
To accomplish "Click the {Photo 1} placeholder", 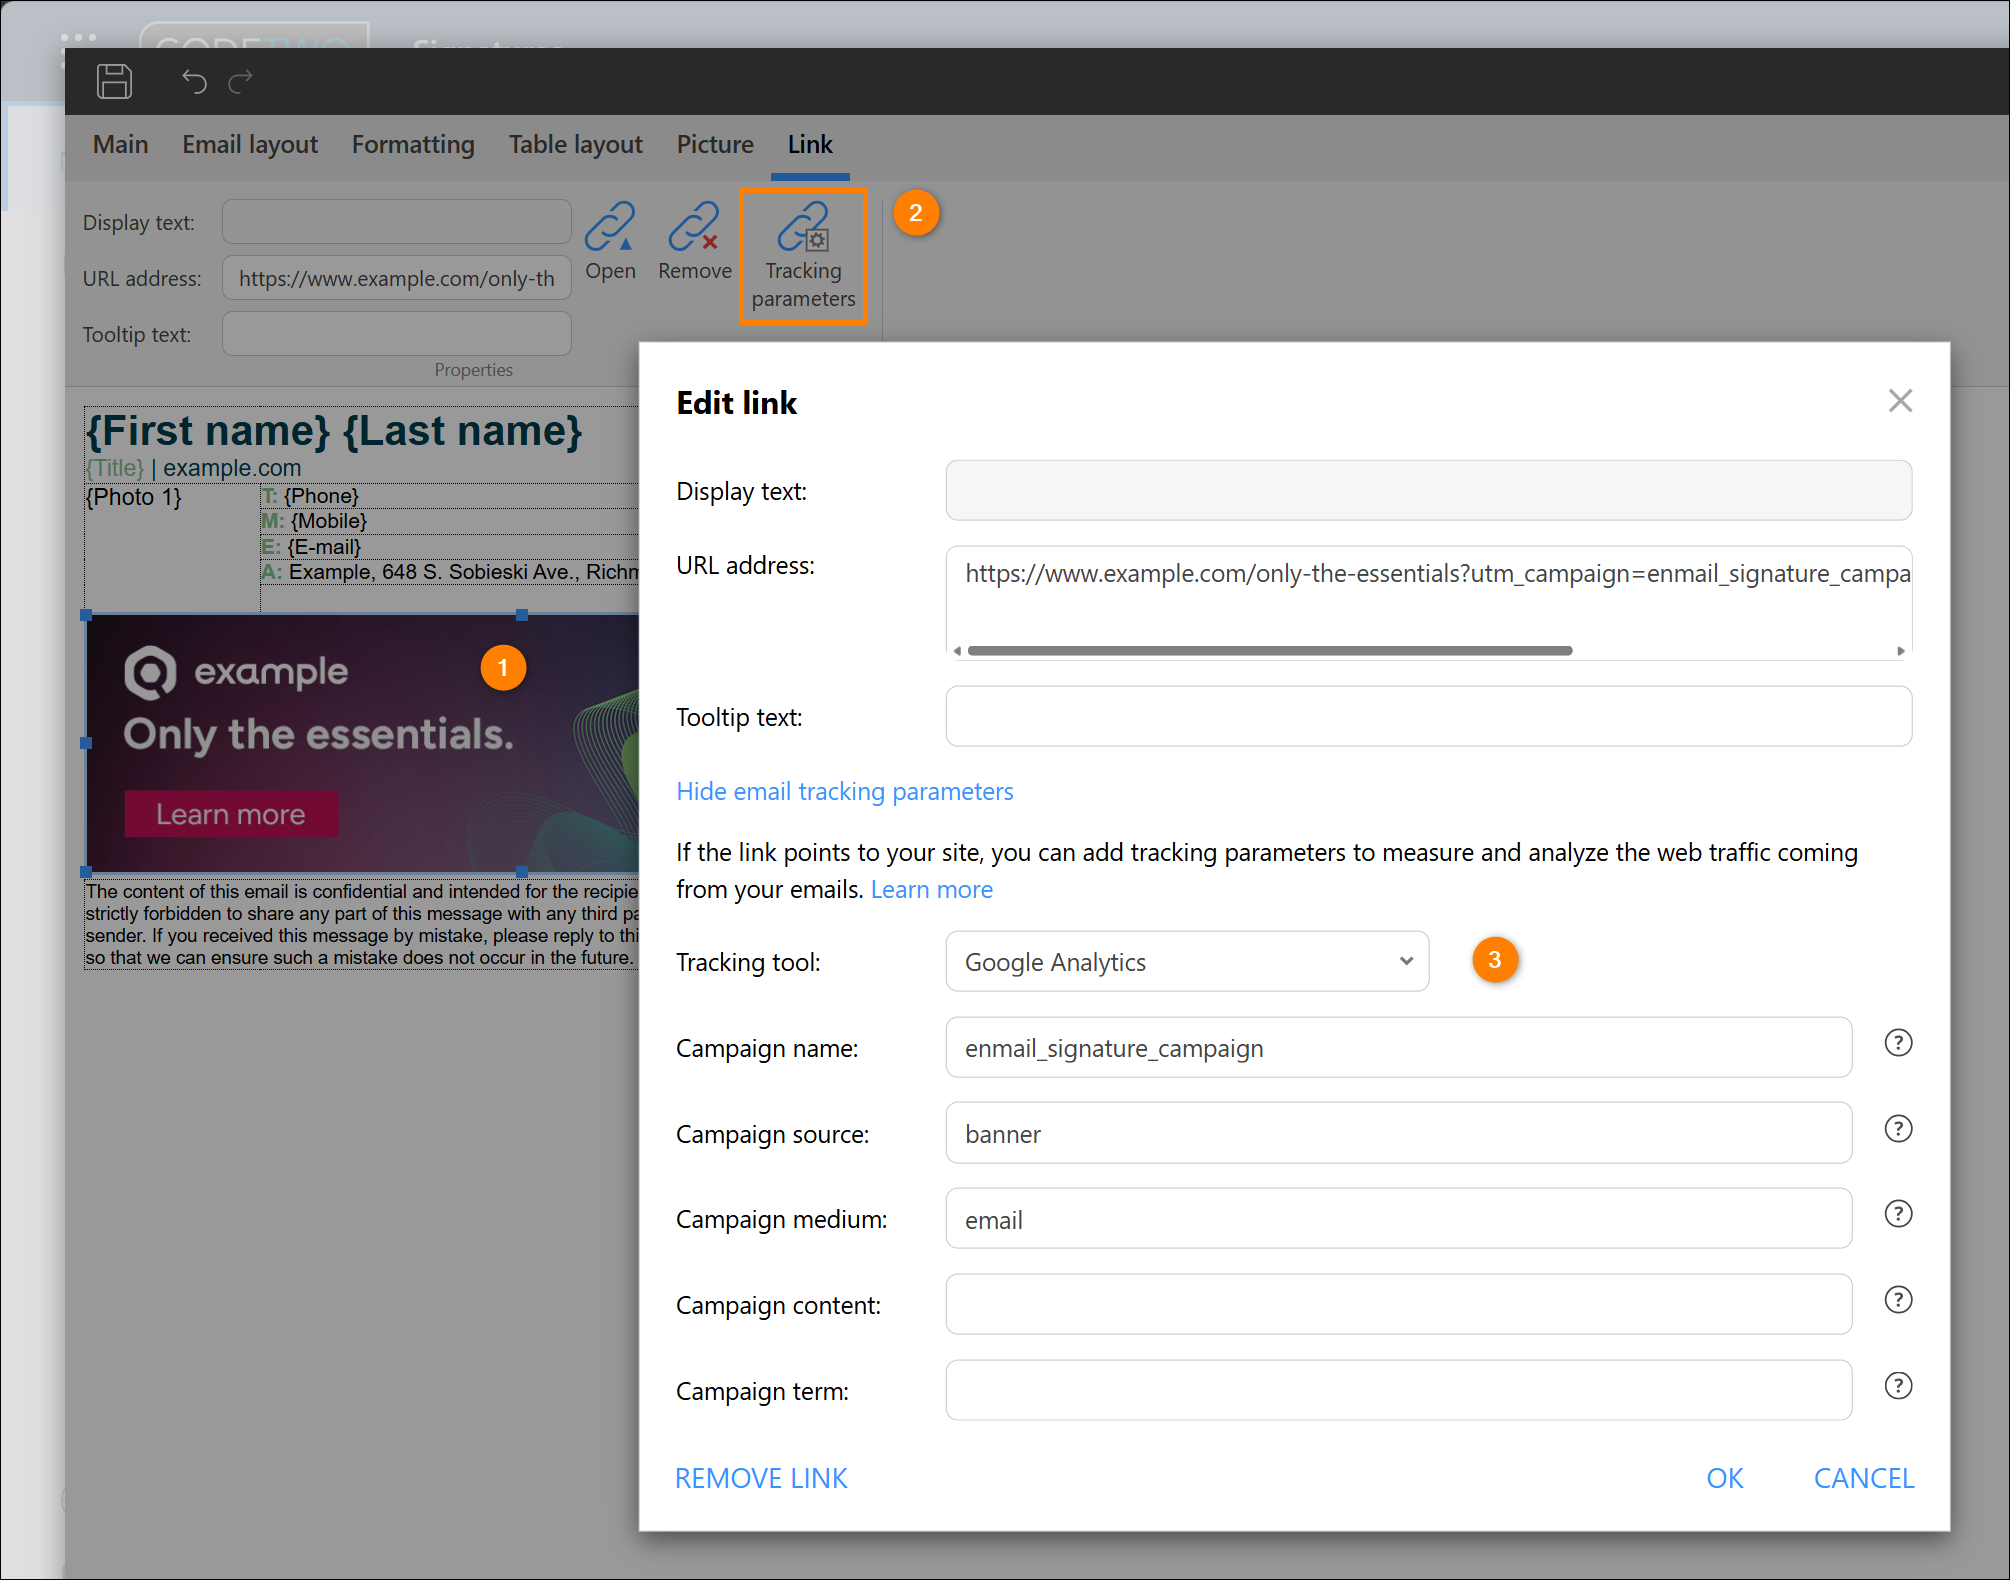I will point(134,497).
